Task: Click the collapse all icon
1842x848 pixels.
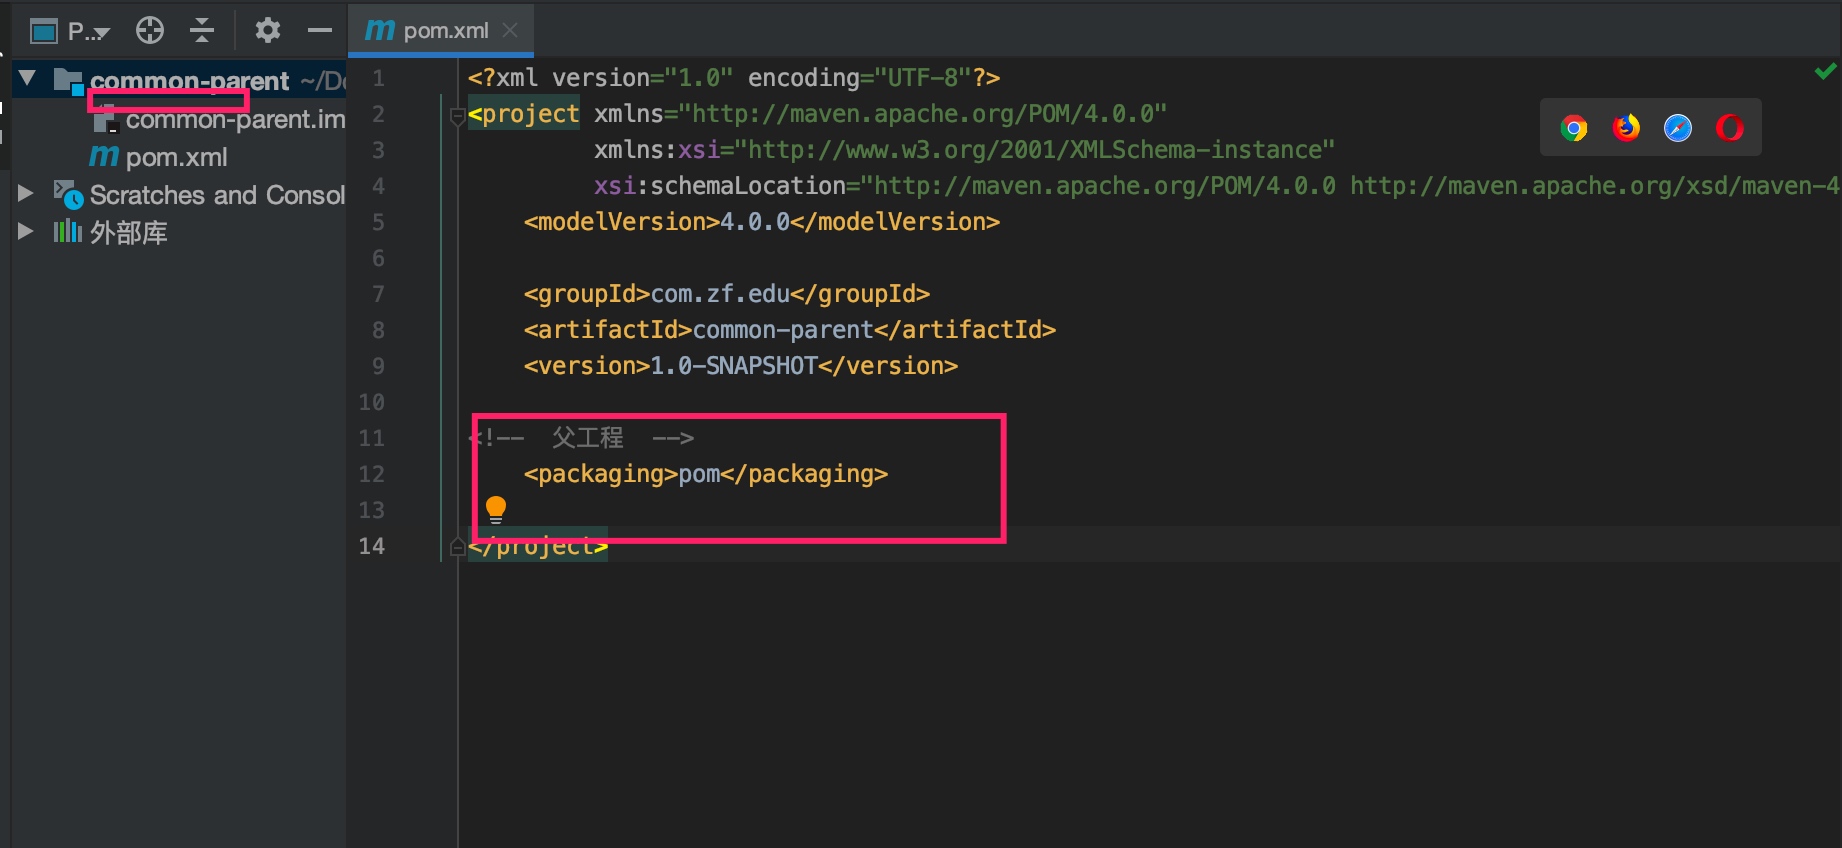Action: point(202,31)
